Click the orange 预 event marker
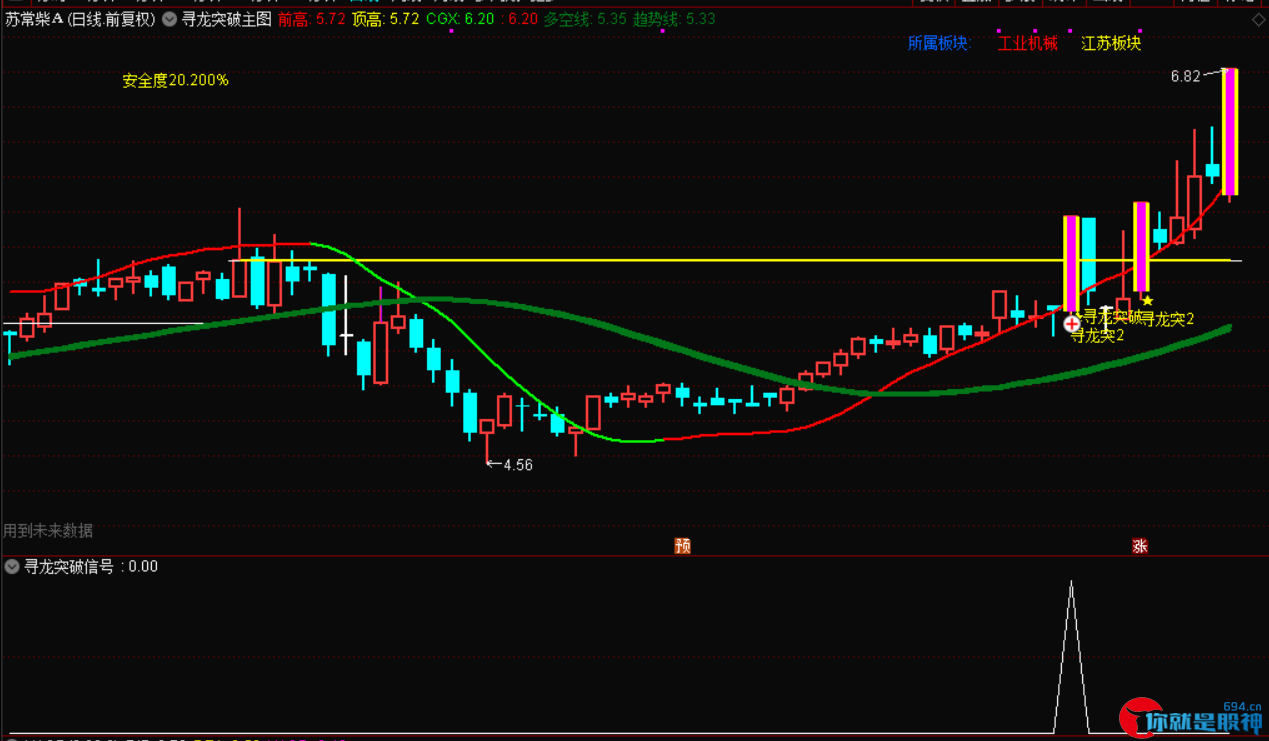 [683, 545]
